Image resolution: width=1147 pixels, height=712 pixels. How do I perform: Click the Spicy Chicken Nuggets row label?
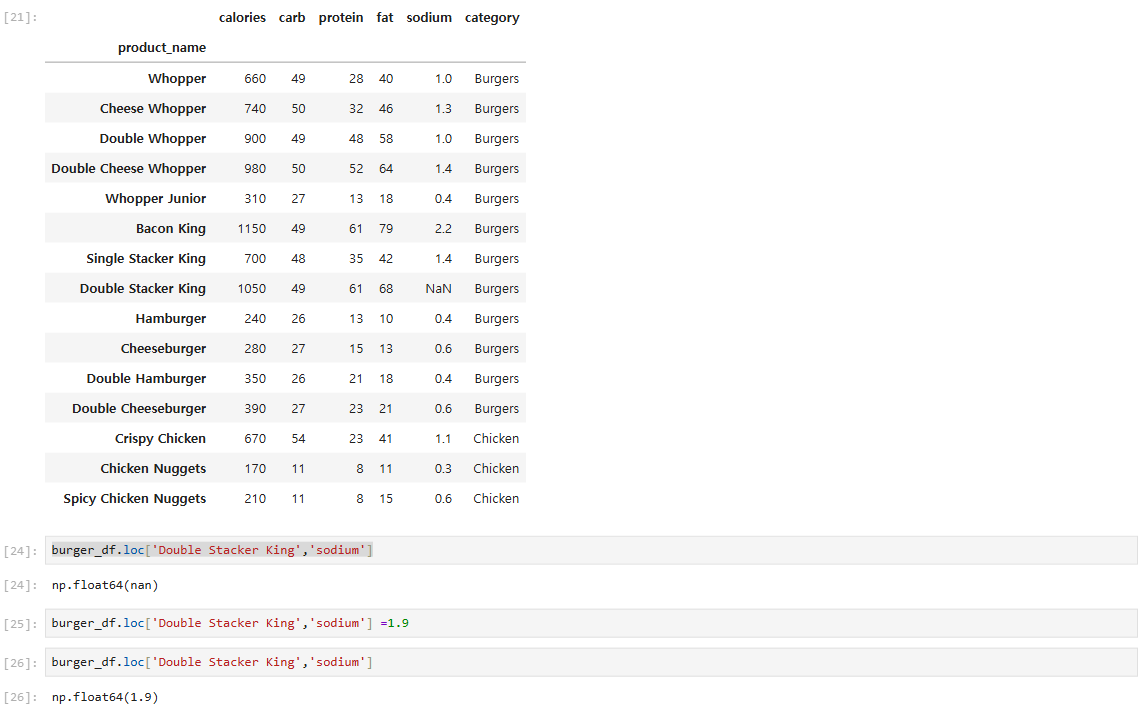[x=135, y=498]
